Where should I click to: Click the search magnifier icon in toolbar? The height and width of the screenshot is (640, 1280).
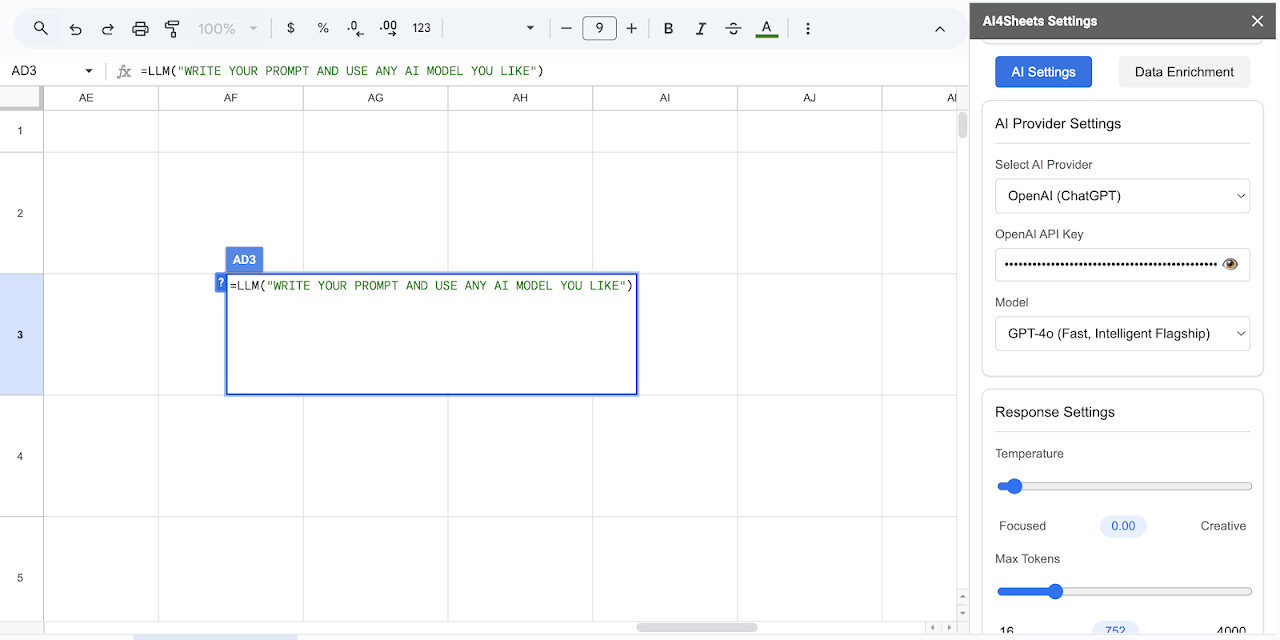point(41,28)
